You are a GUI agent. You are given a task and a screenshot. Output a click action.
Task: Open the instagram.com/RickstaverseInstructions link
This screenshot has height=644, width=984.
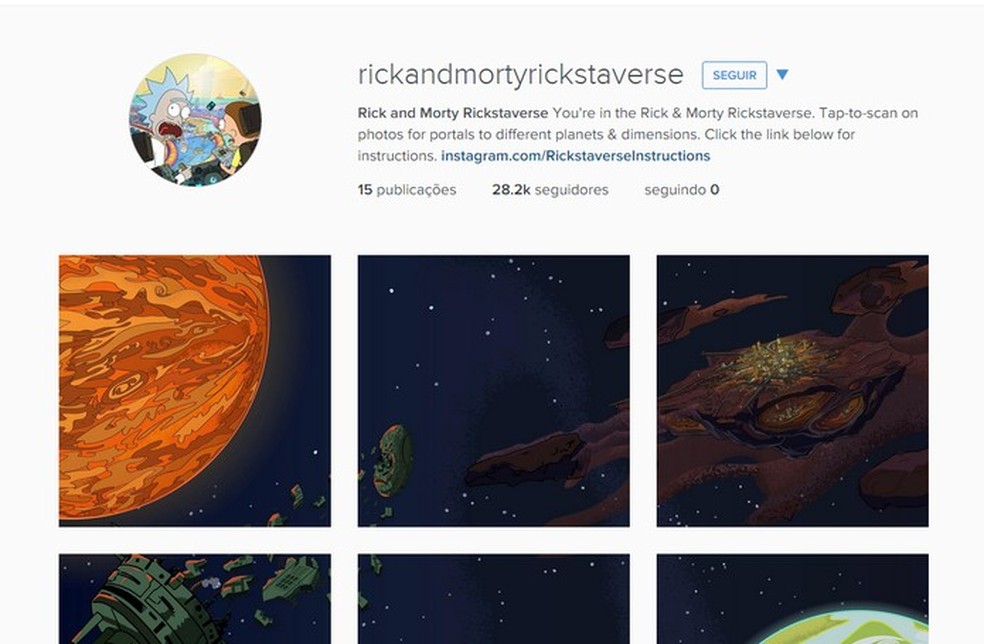click(x=575, y=156)
